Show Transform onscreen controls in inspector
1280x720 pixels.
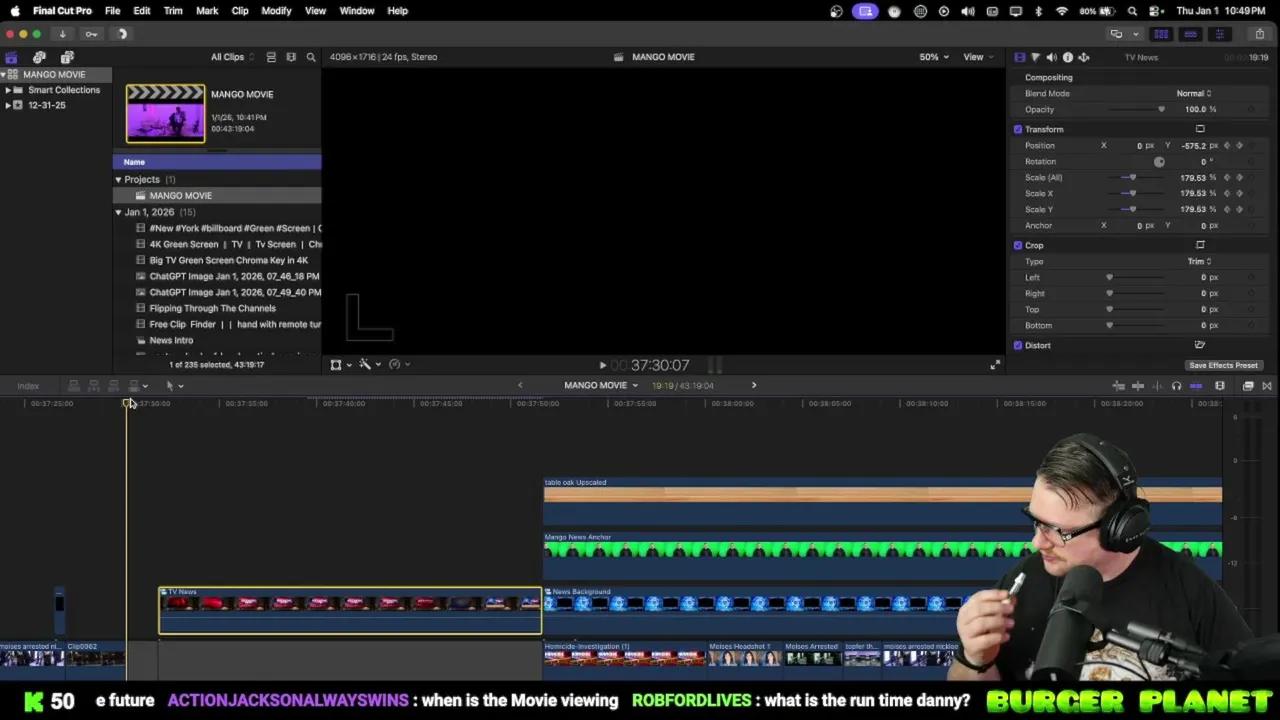(x=1200, y=129)
